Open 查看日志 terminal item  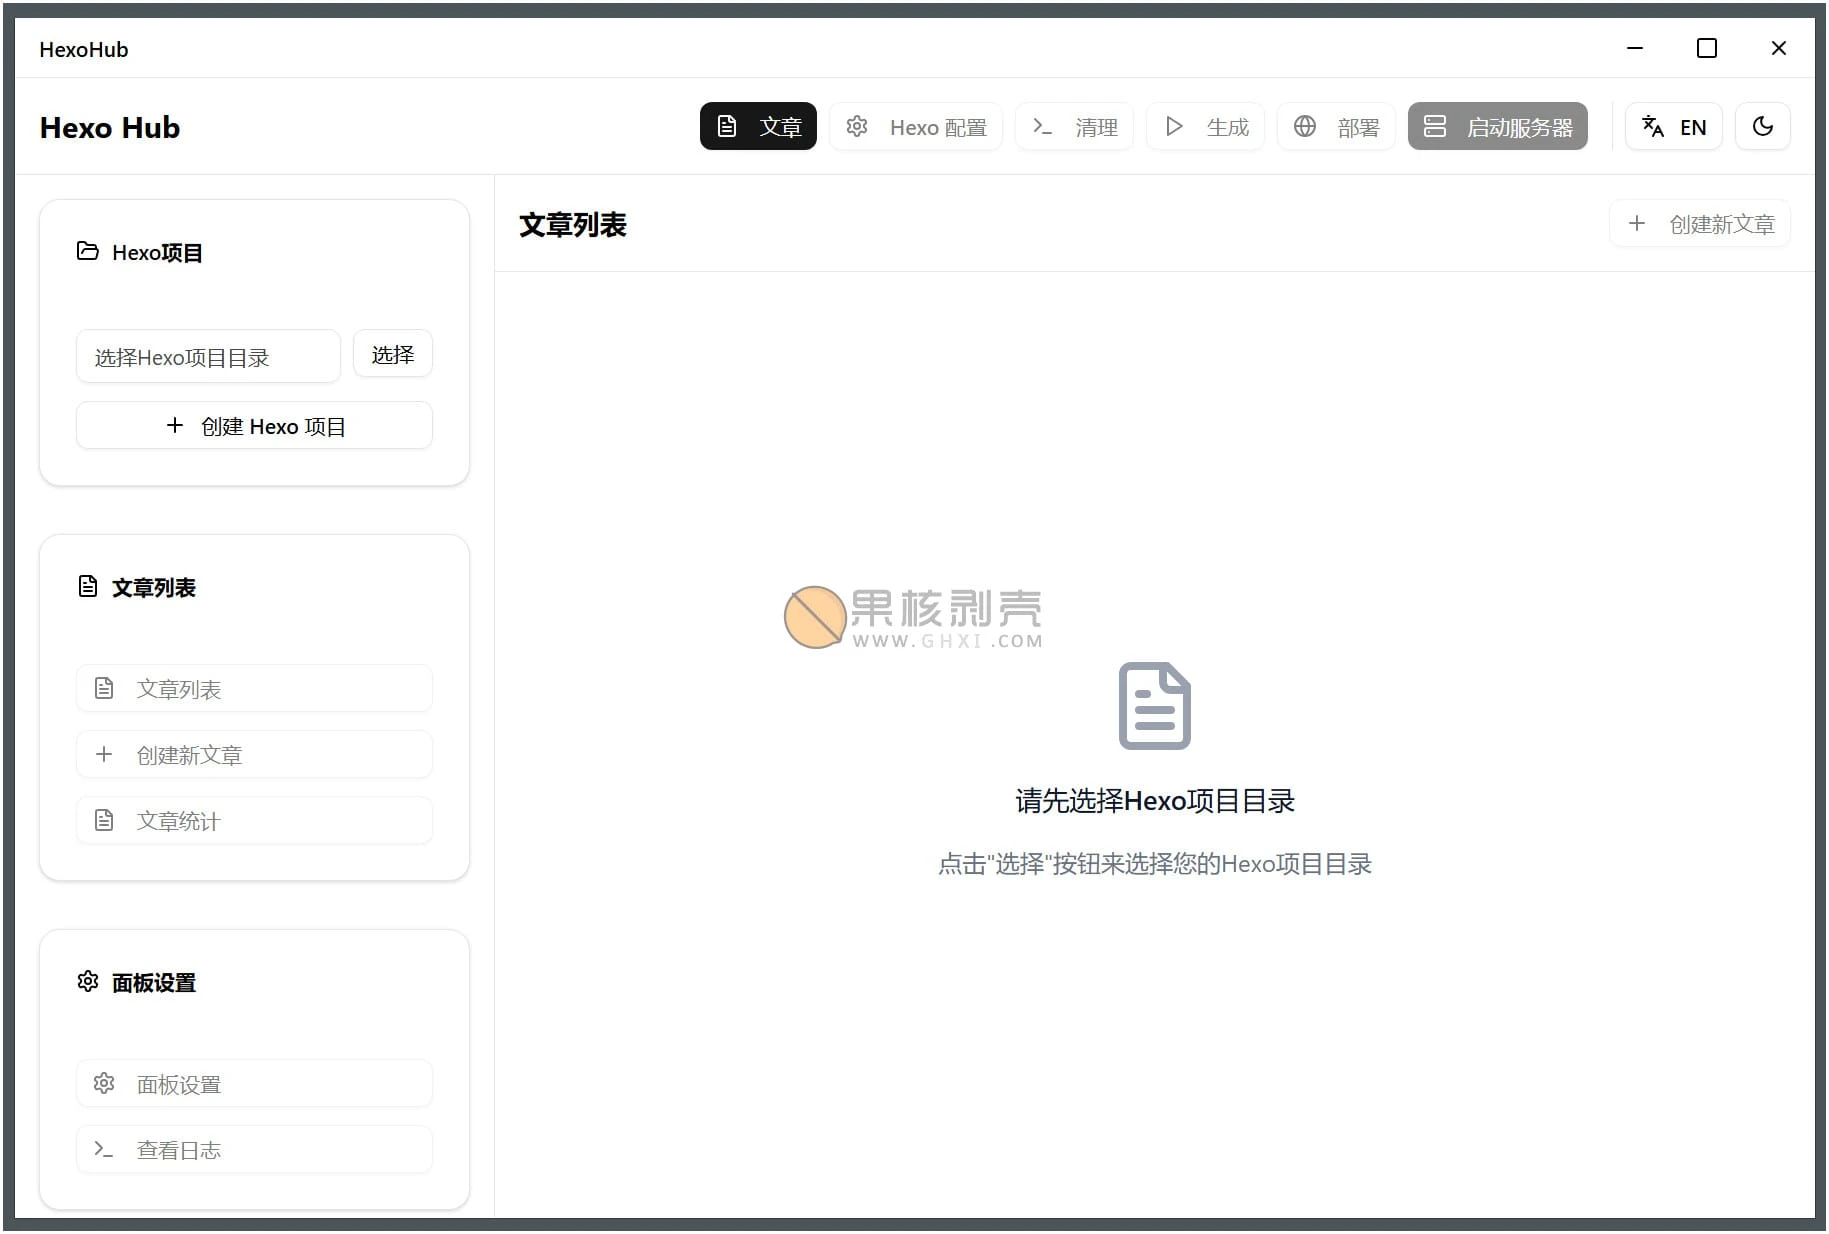pyautogui.click(x=254, y=1150)
